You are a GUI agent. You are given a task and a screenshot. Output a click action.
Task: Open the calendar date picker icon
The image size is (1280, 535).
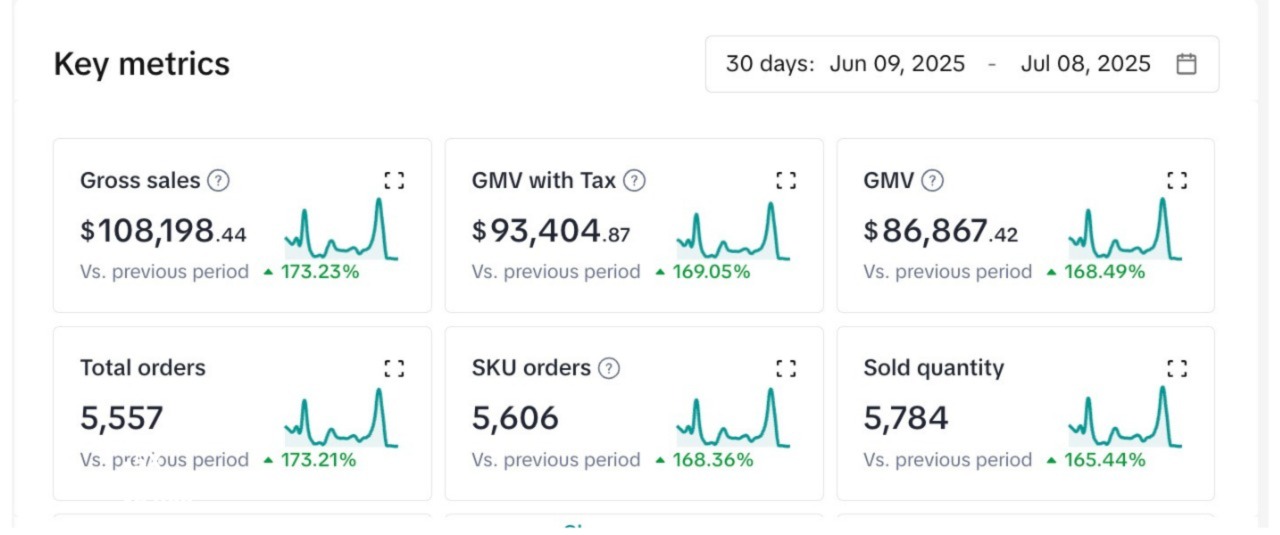pyautogui.click(x=1186, y=64)
